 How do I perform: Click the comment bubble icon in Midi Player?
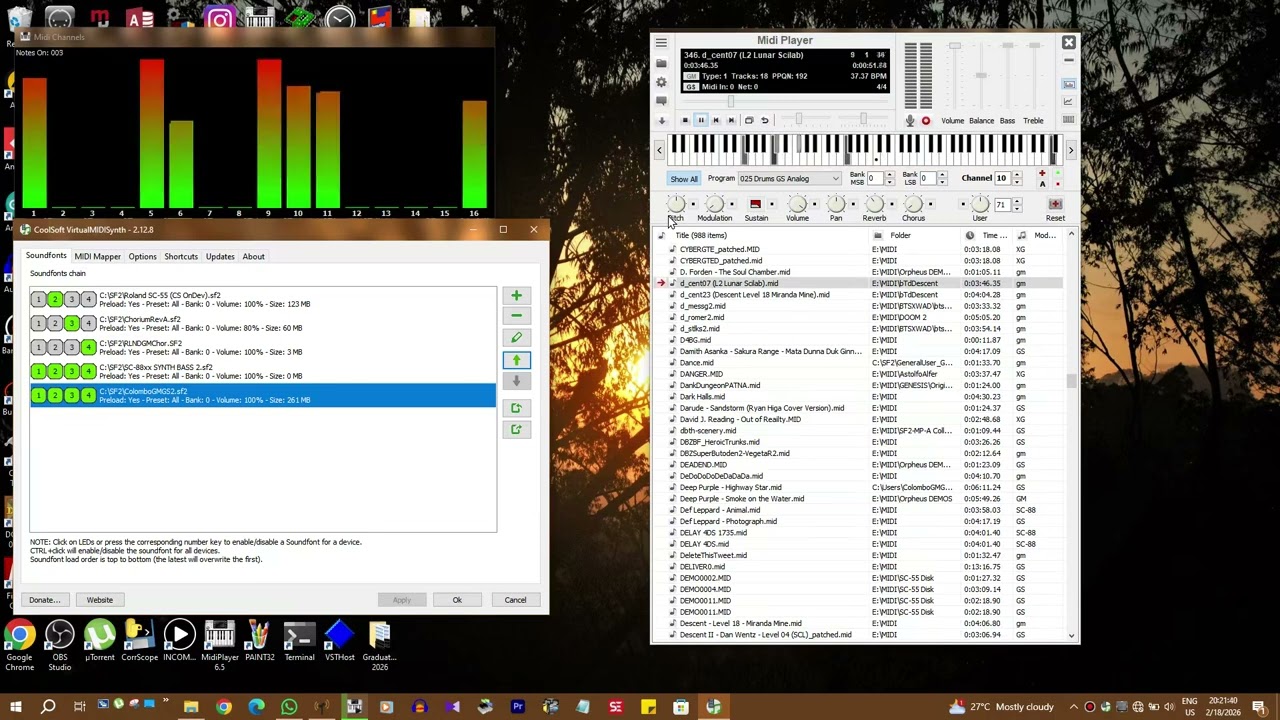point(661,101)
